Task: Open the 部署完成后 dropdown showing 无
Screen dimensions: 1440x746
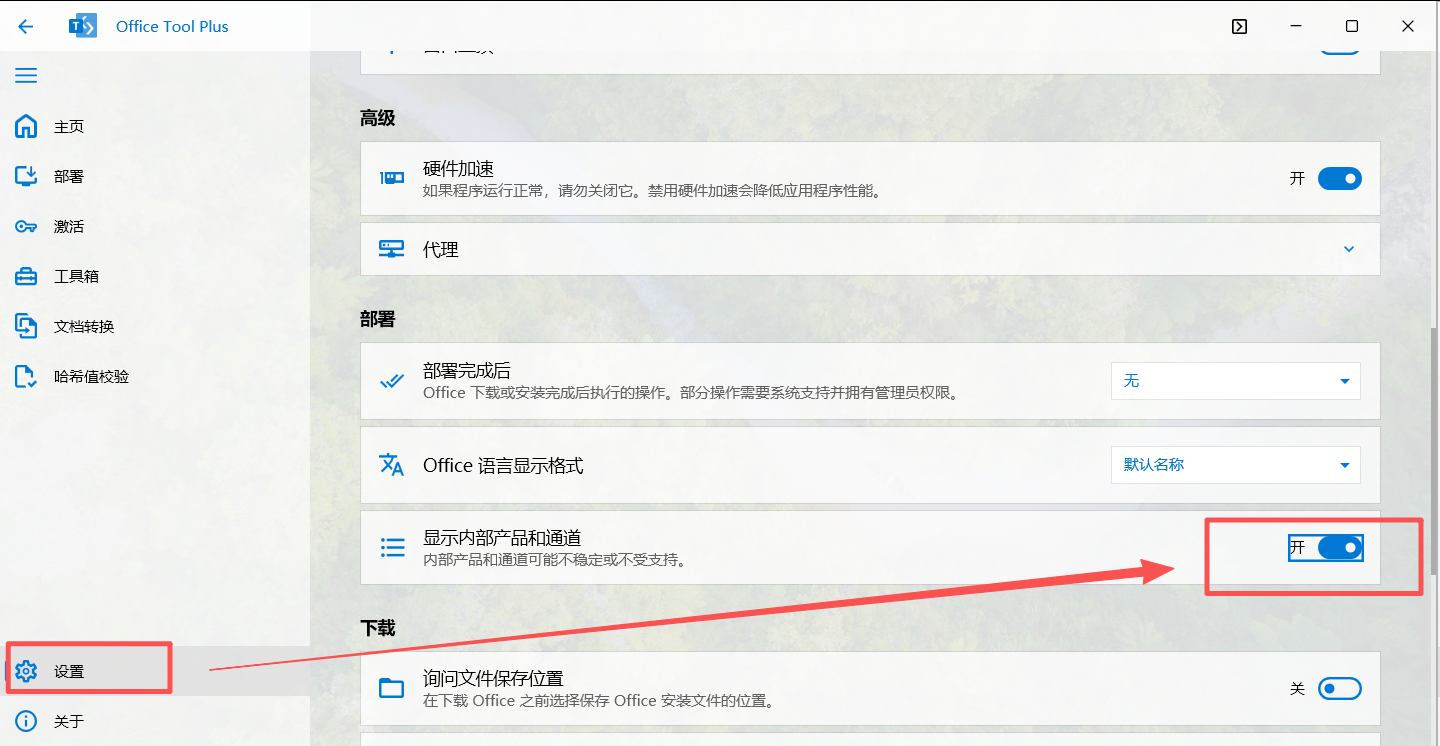Action: [x=1235, y=380]
